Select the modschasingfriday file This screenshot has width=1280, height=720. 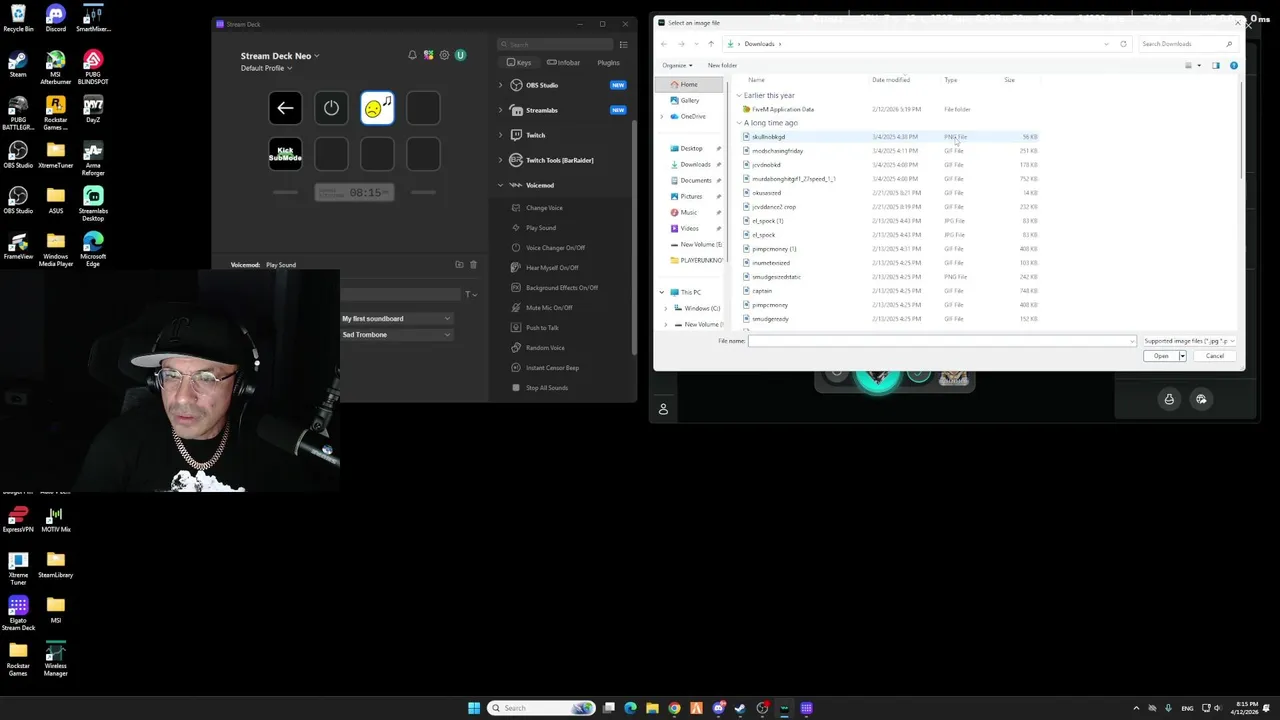(777, 151)
